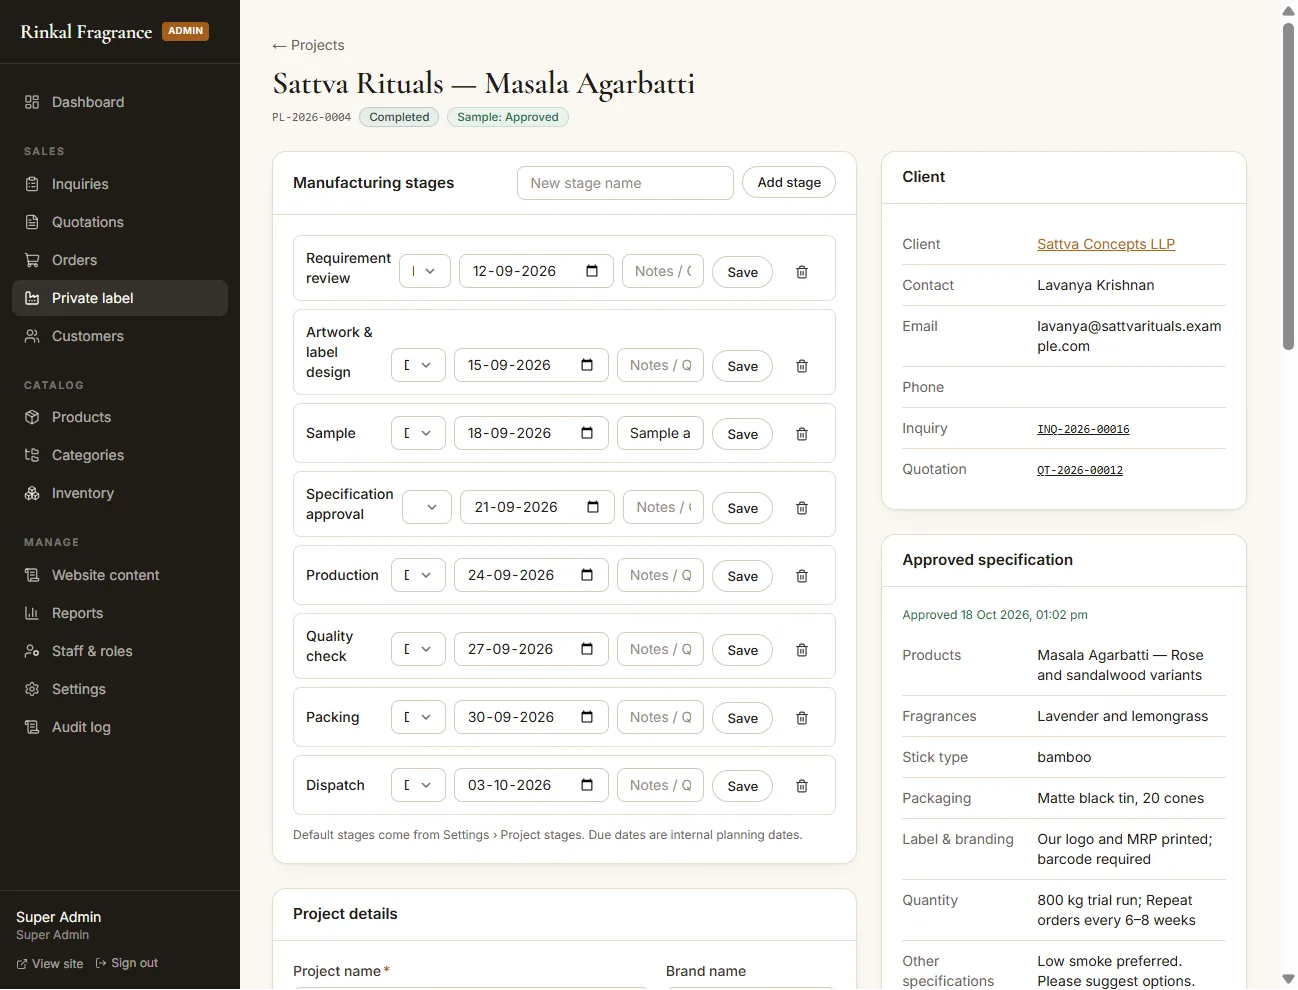Delete the Specification approval stage
1298x990 pixels.
pyautogui.click(x=802, y=508)
